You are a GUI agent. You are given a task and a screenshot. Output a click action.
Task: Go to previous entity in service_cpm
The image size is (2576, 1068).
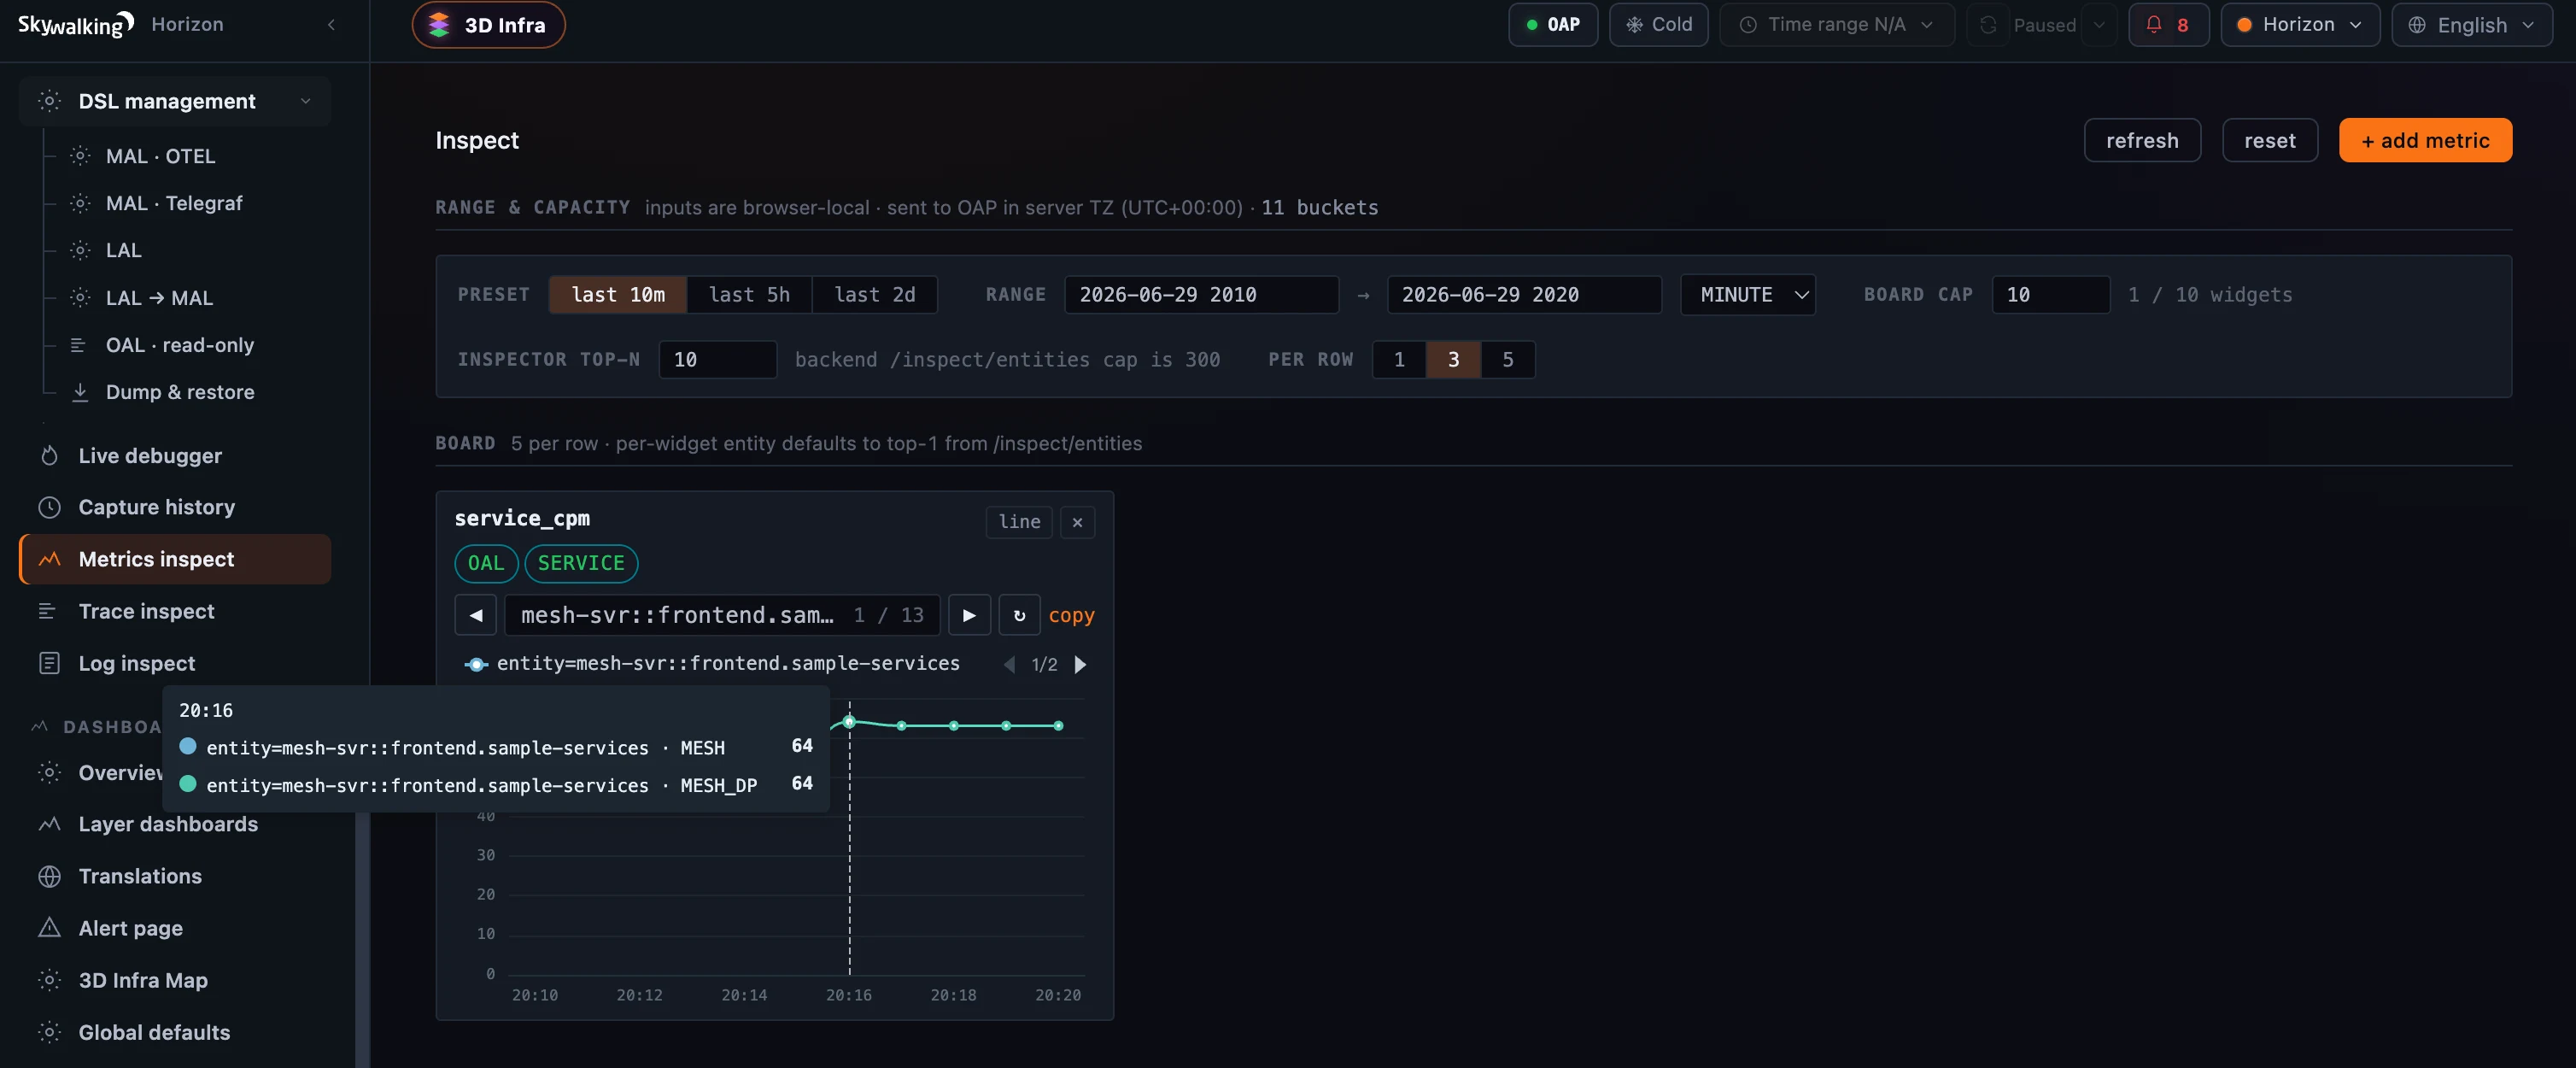tap(476, 615)
